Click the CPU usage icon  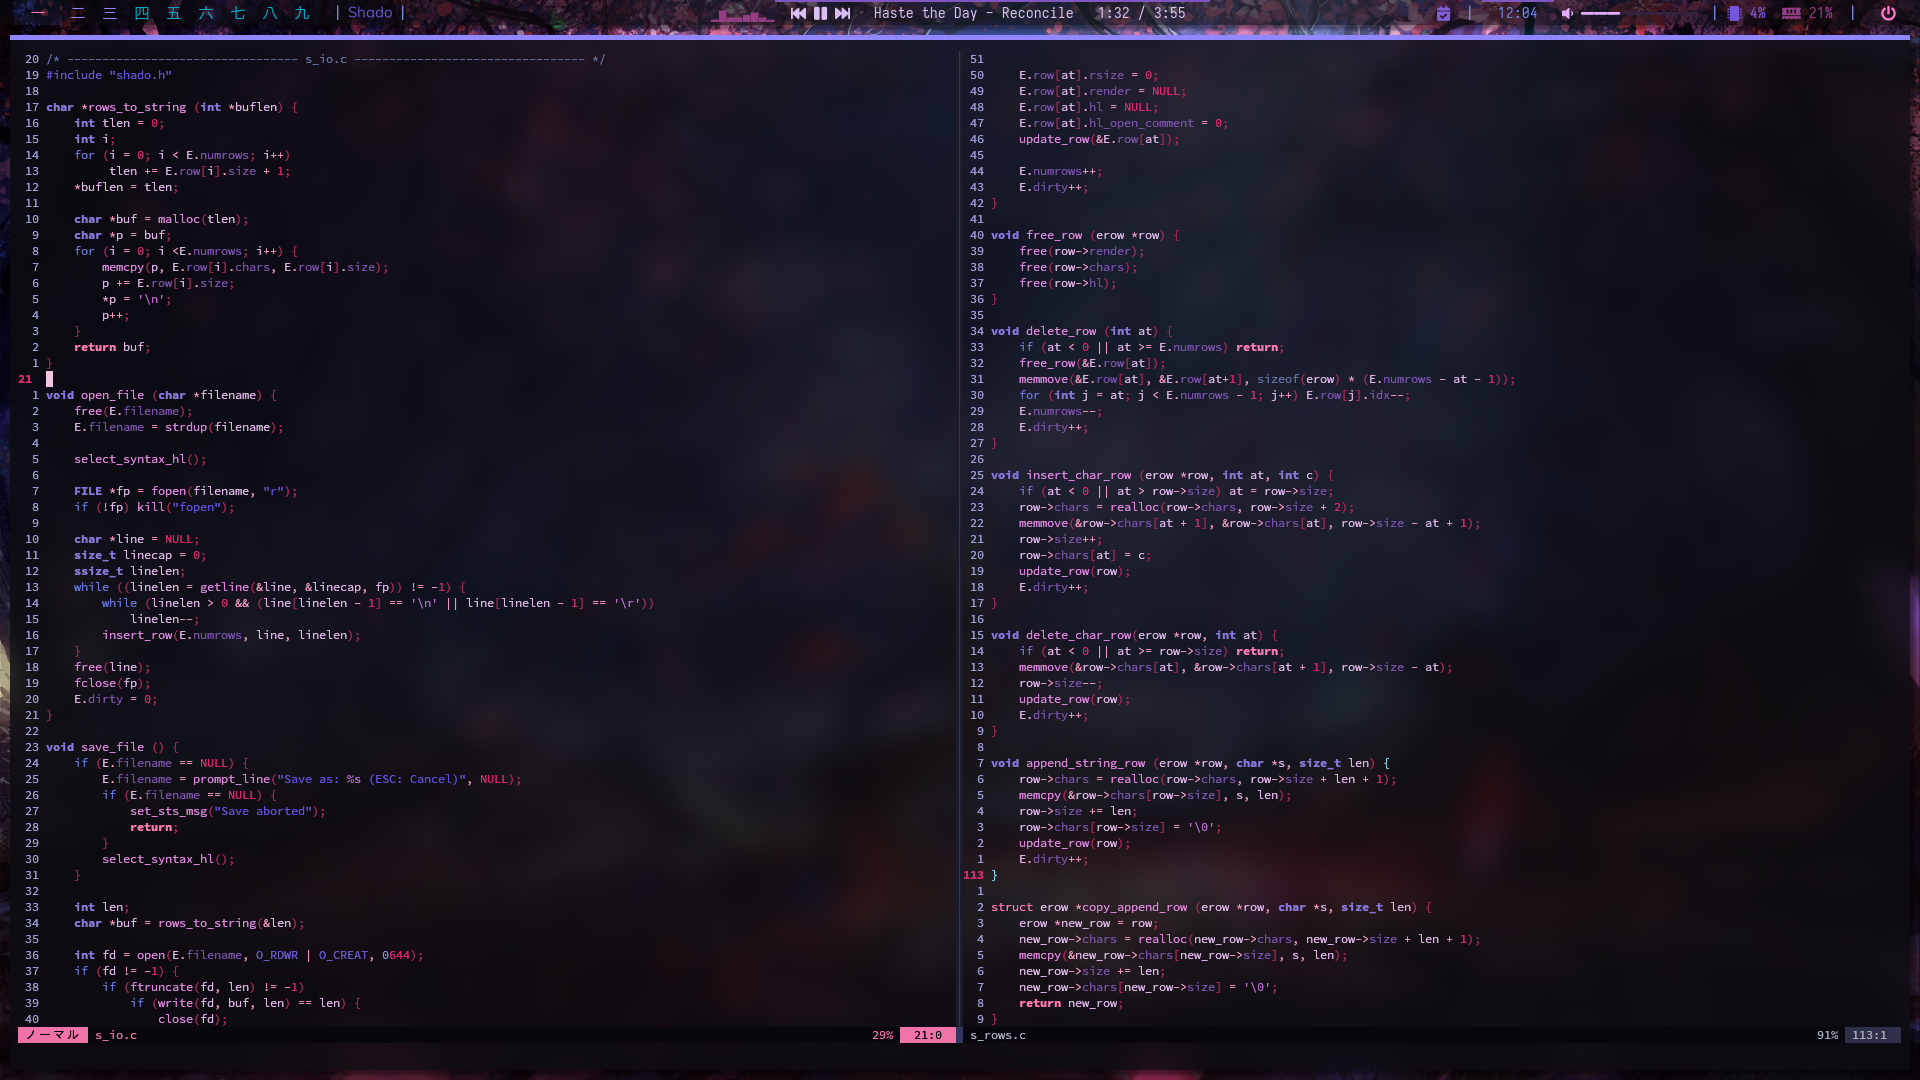1734,13
